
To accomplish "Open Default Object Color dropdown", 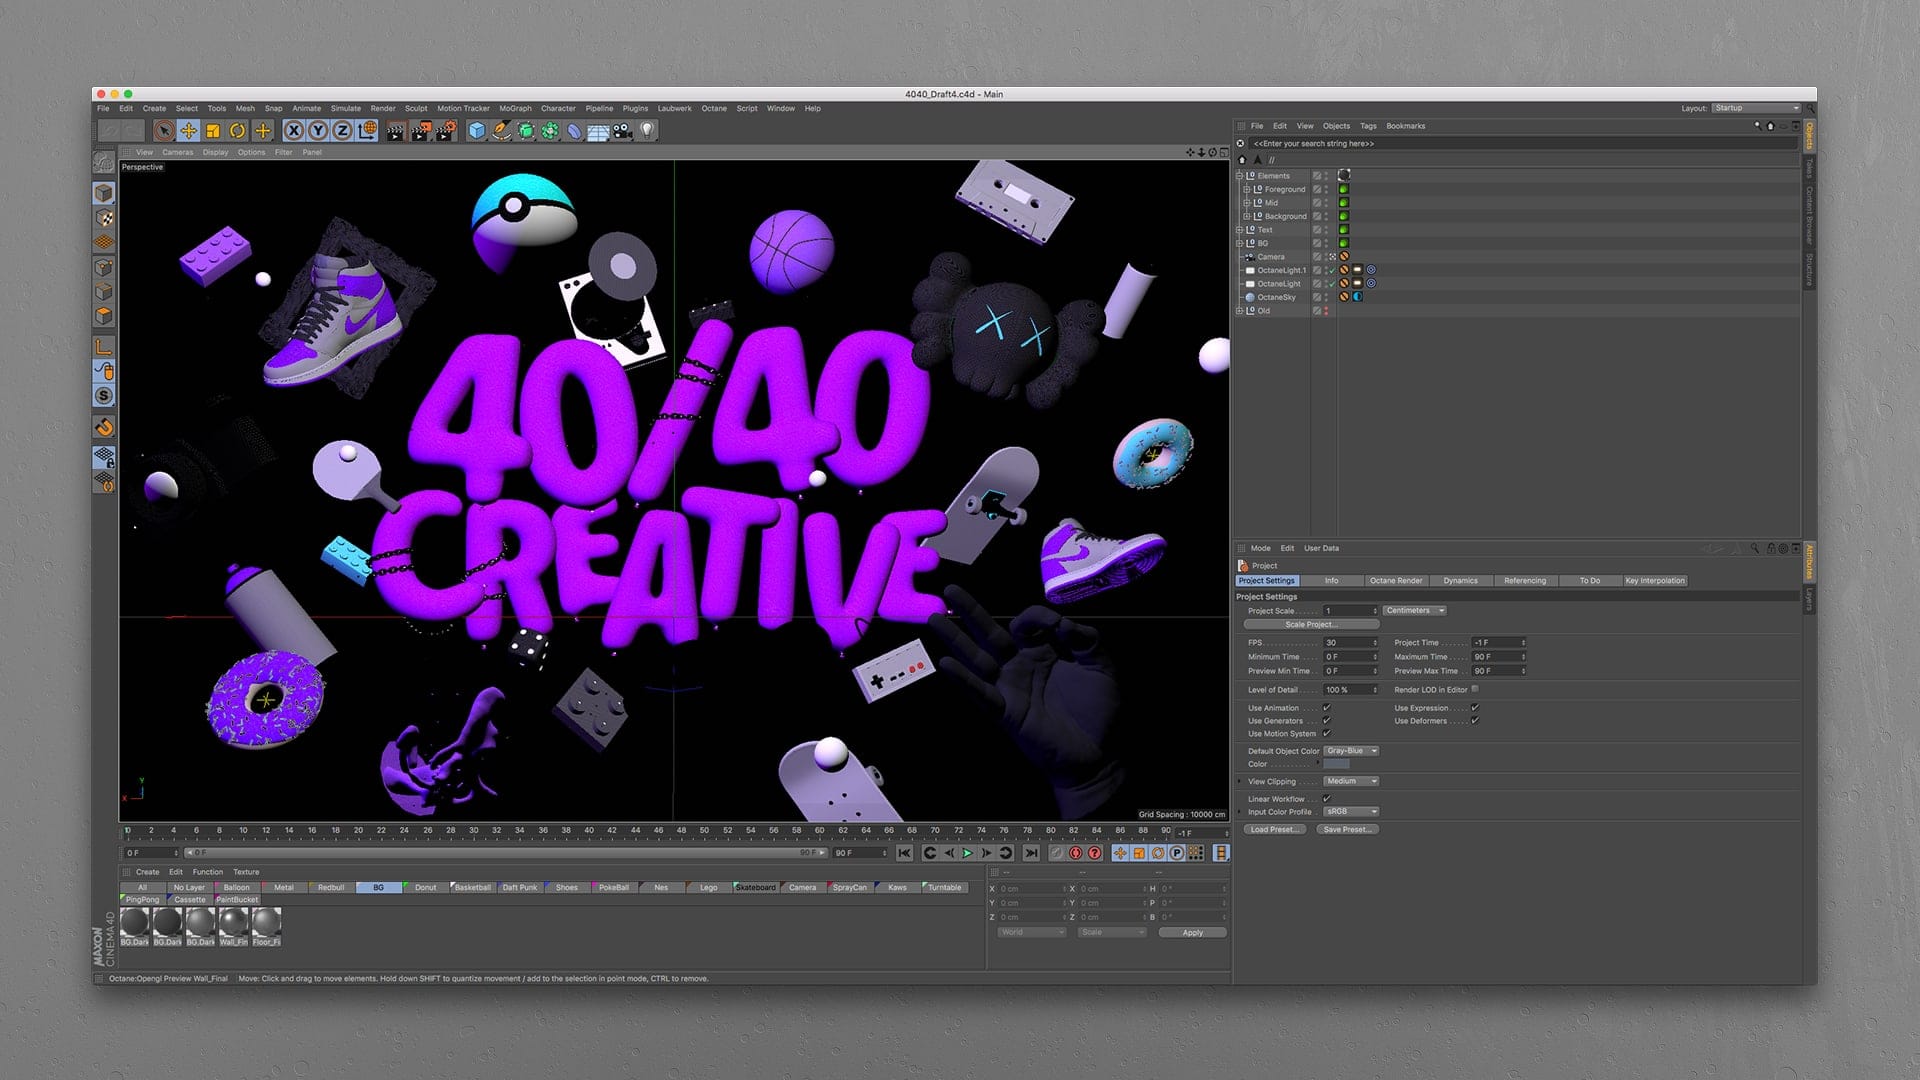I will (1351, 751).
